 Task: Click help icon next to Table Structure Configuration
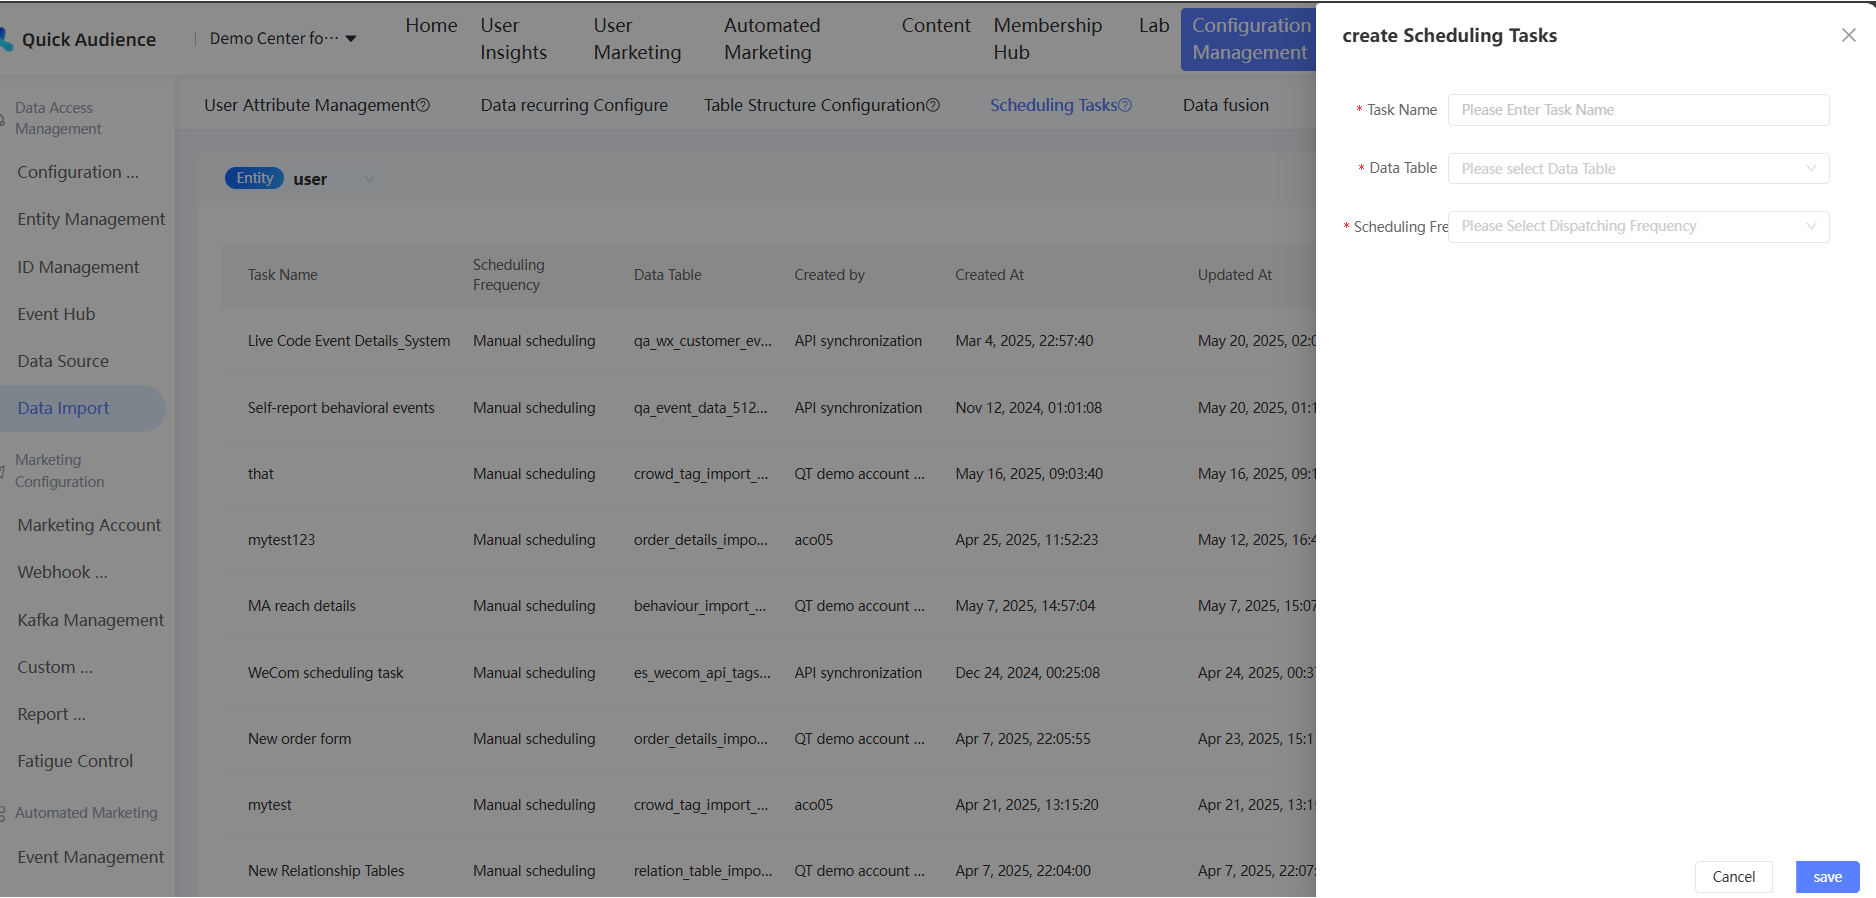[x=933, y=105]
